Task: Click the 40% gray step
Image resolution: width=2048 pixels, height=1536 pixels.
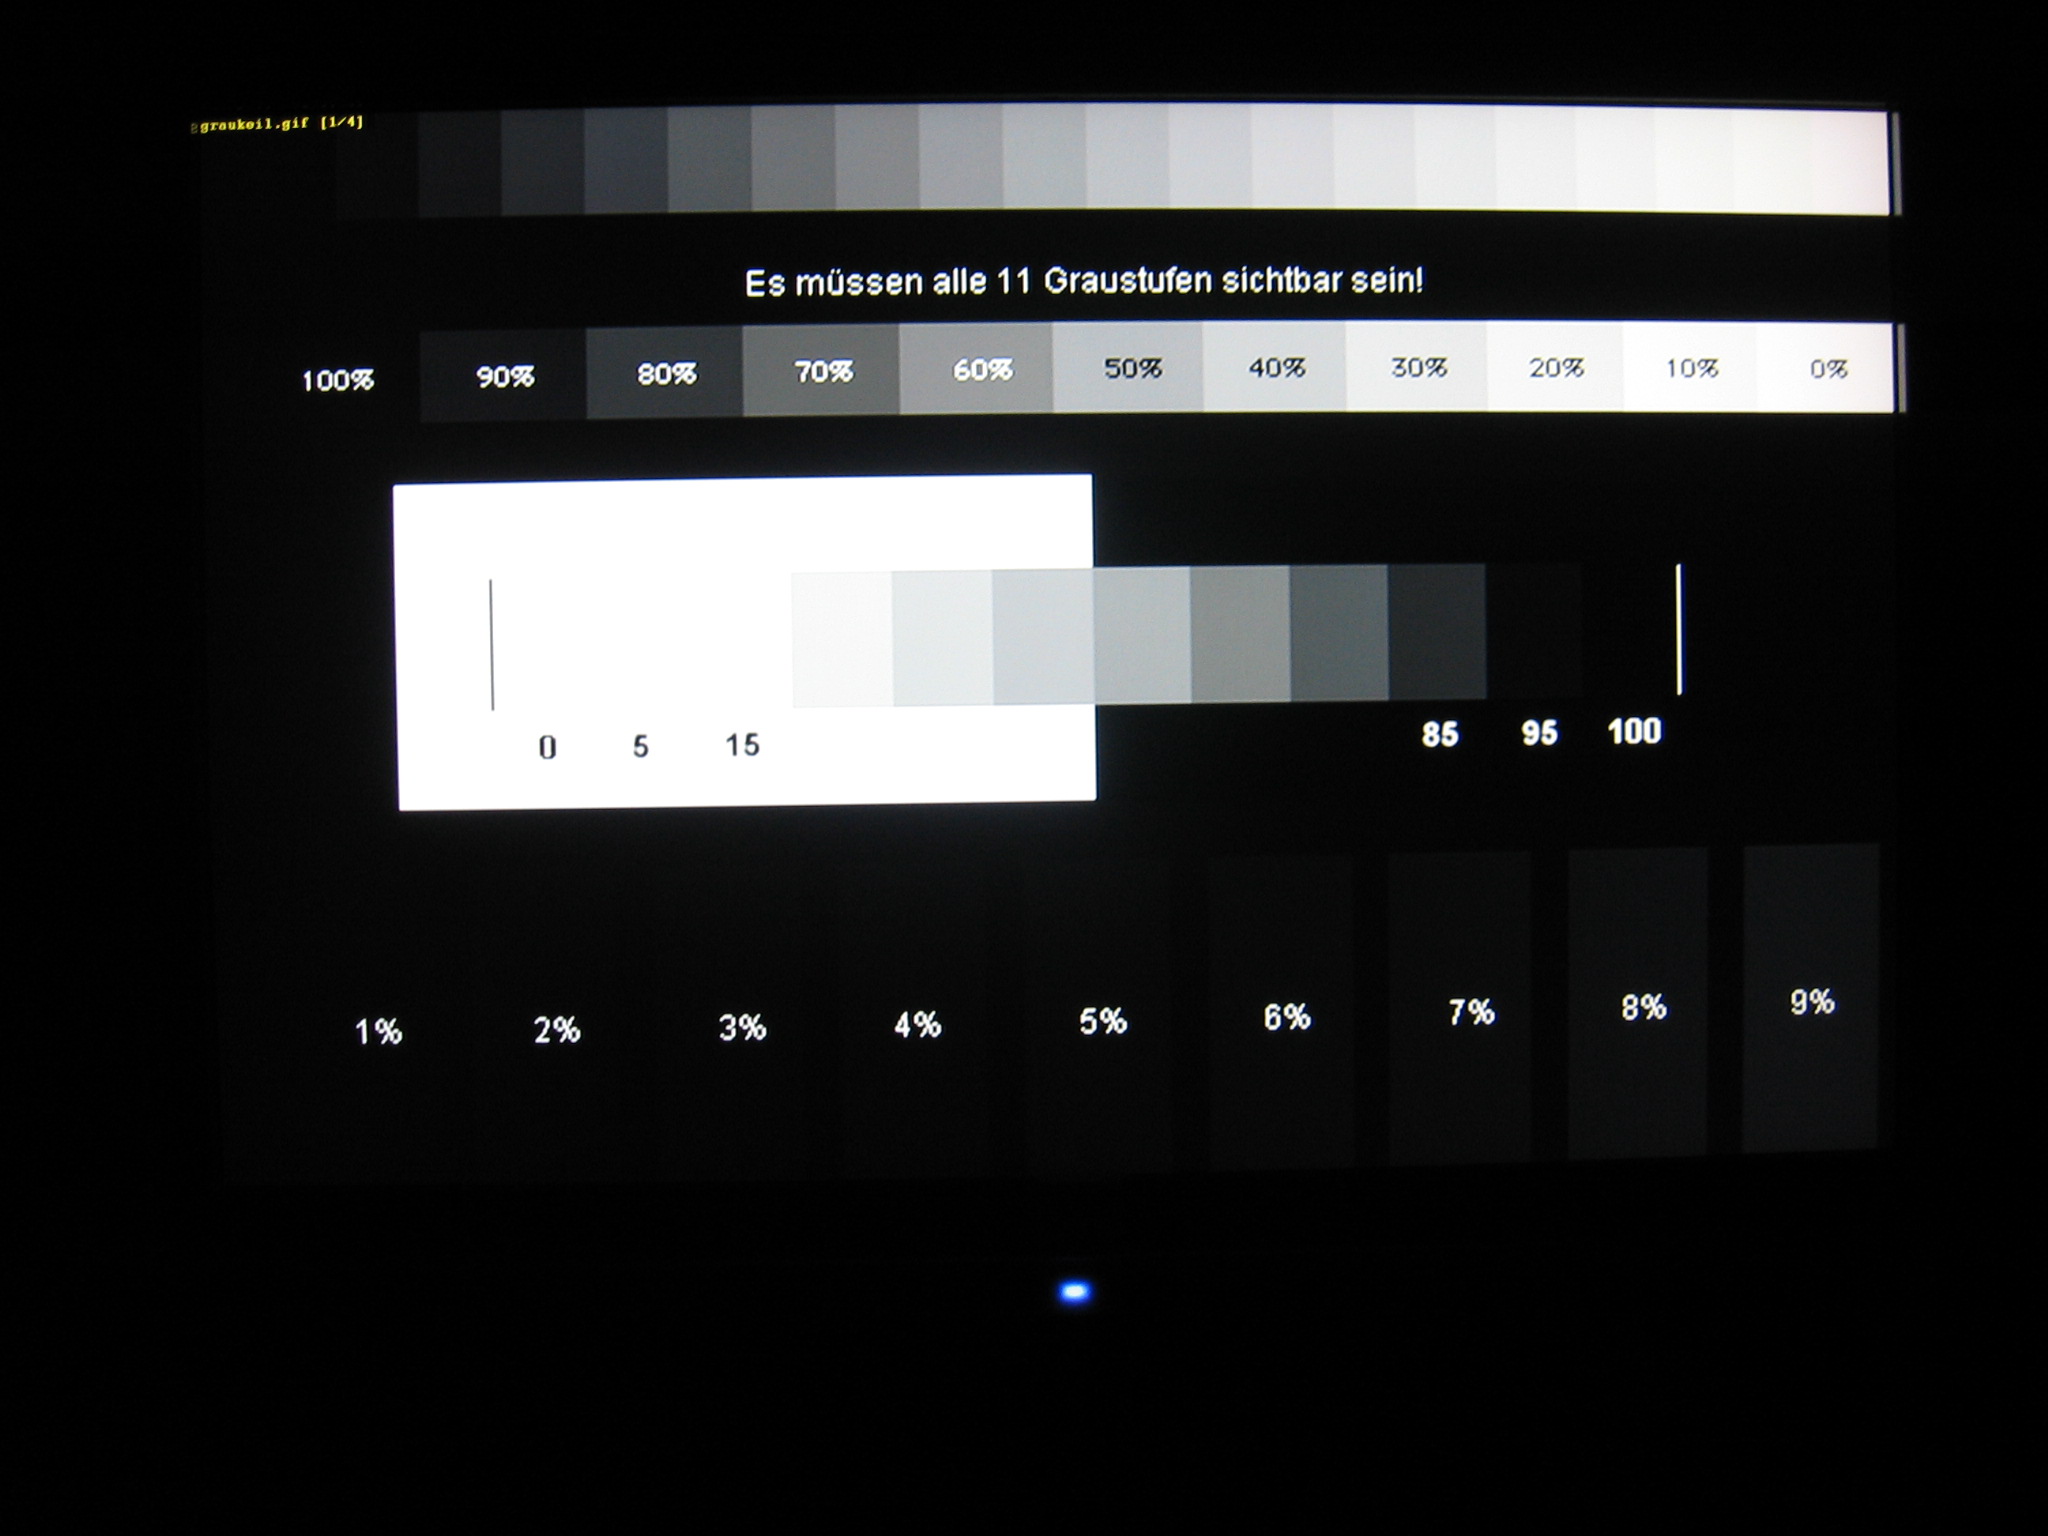Action: [x=1275, y=367]
